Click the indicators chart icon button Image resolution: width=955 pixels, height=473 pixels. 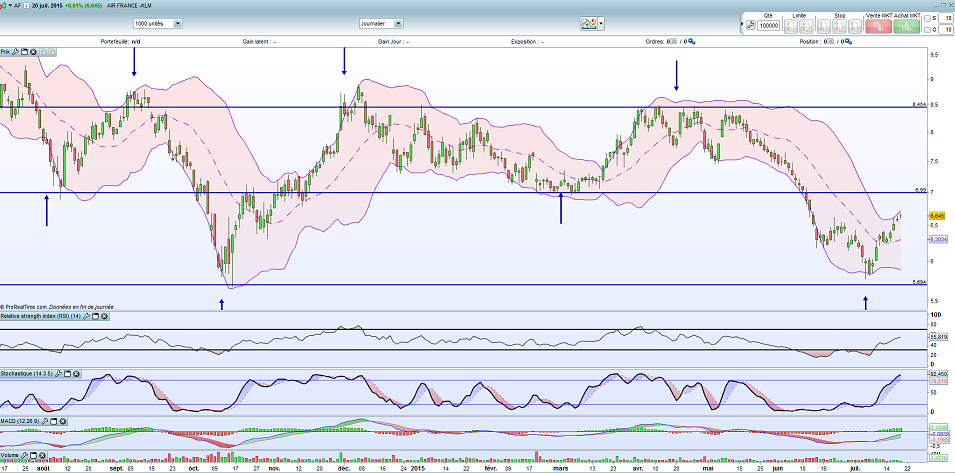tap(588, 24)
